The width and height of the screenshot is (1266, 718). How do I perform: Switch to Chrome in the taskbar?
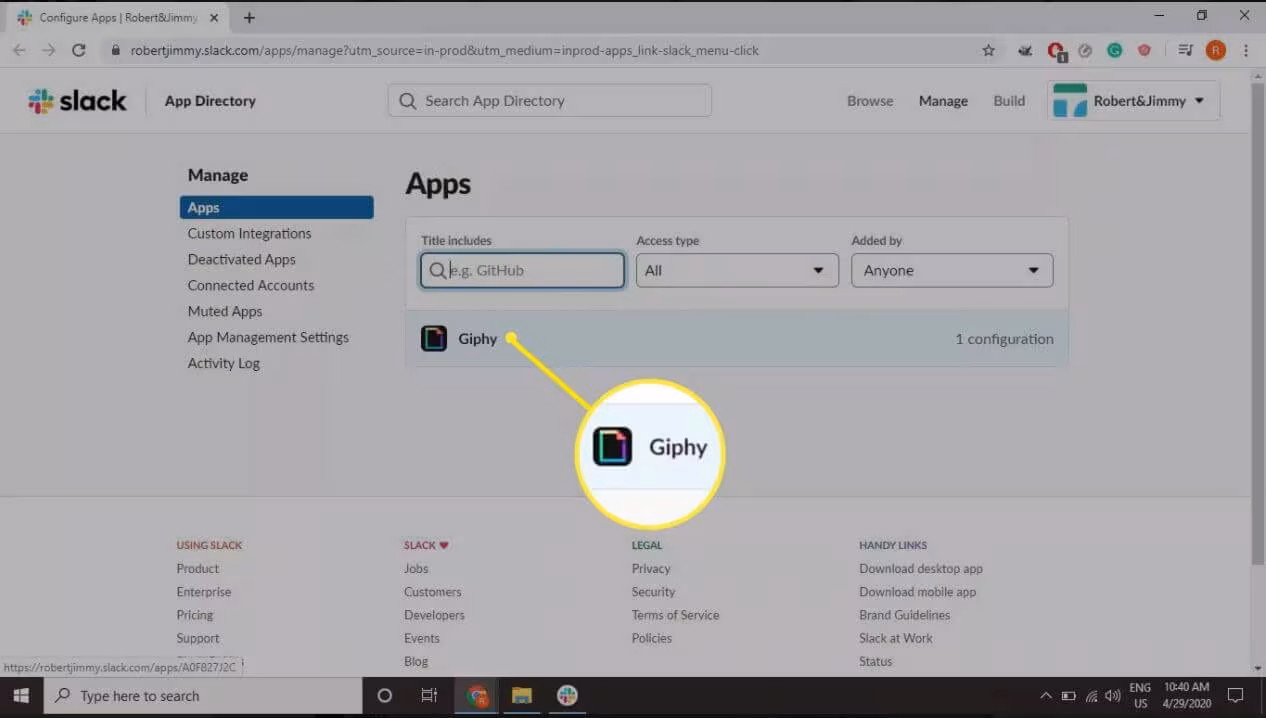[477, 696]
